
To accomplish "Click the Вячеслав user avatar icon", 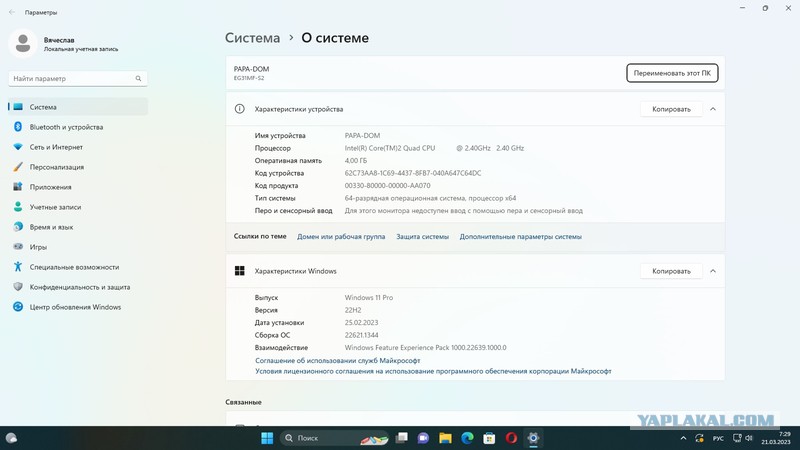I will [x=23, y=43].
